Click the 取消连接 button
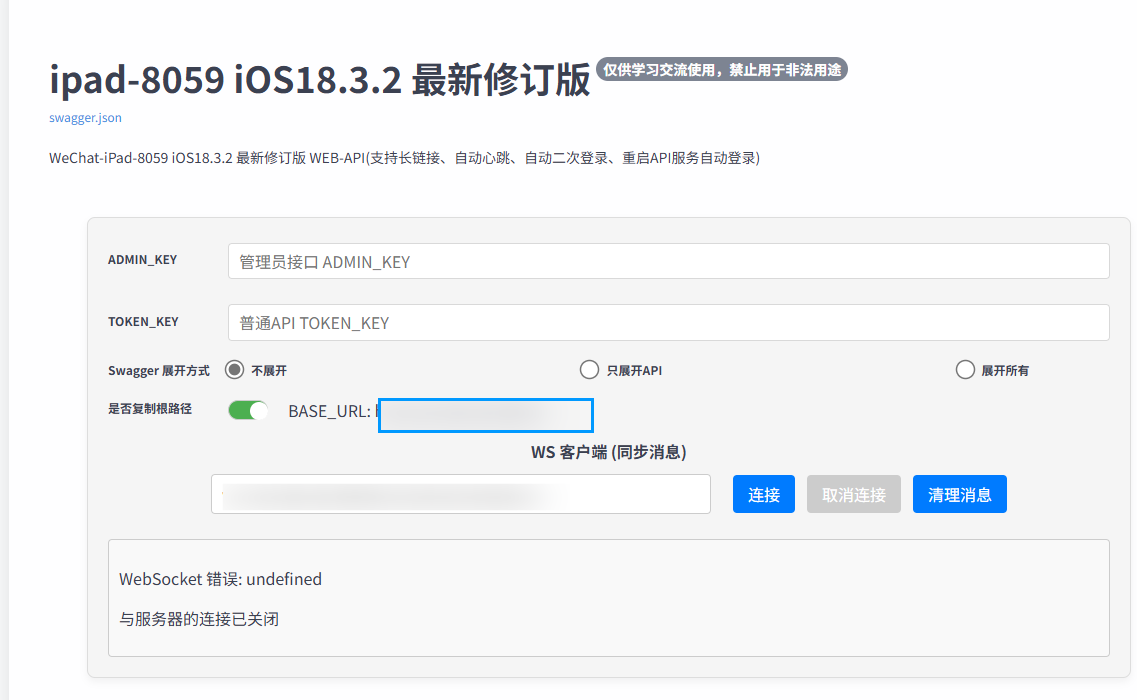 tap(853, 494)
